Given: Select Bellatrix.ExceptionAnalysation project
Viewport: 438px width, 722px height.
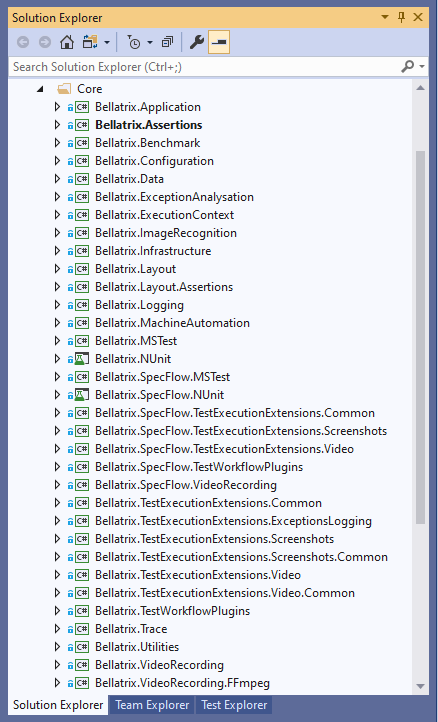Looking at the screenshot, I should coord(174,197).
